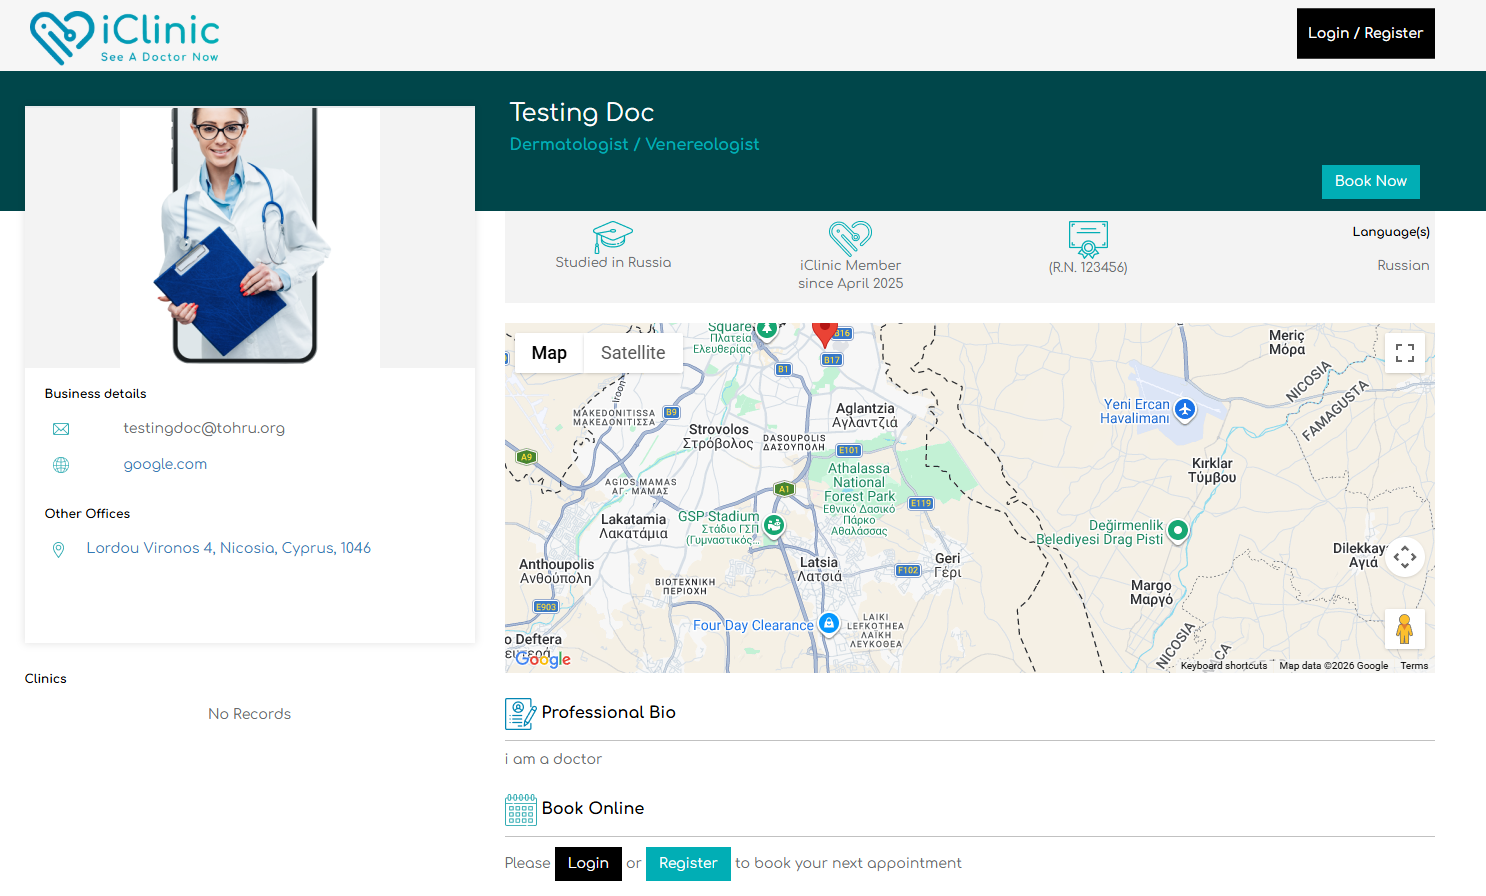The width and height of the screenshot is (1486, 896).
Task: Click the red location pin on map
Action: (824, 332)
